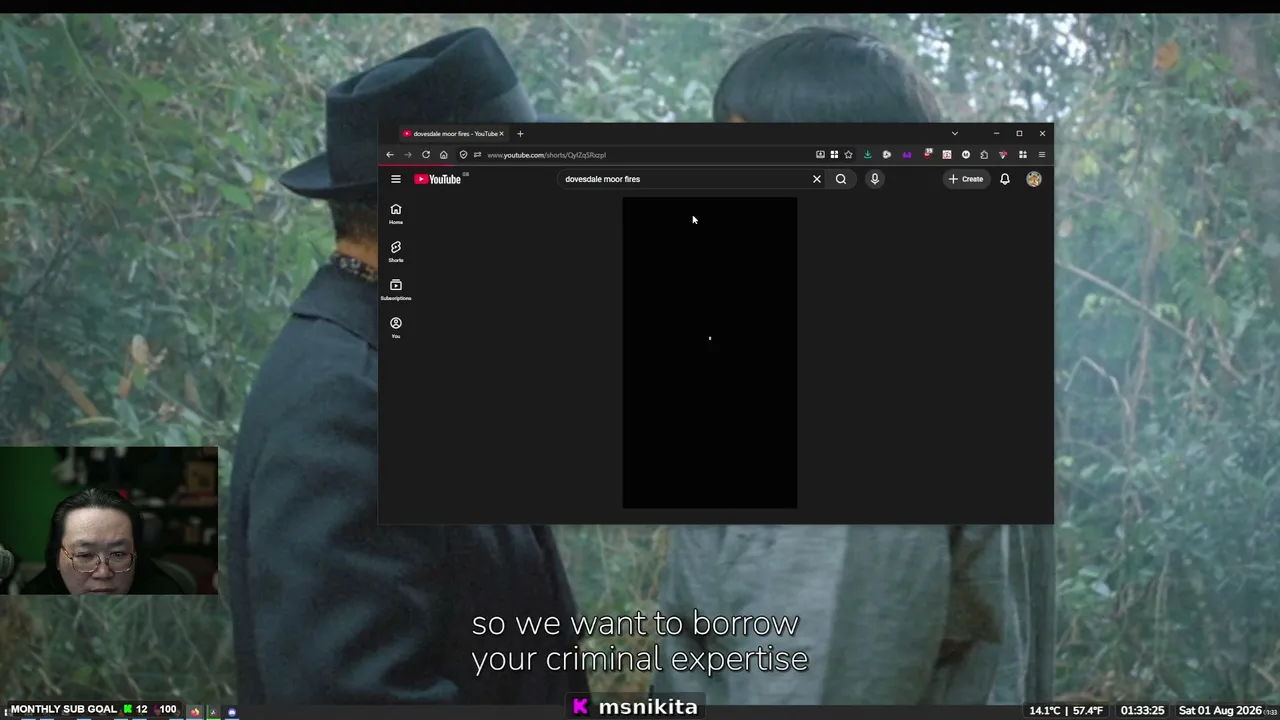Click the Create button on YouTube

pos(966,179)
